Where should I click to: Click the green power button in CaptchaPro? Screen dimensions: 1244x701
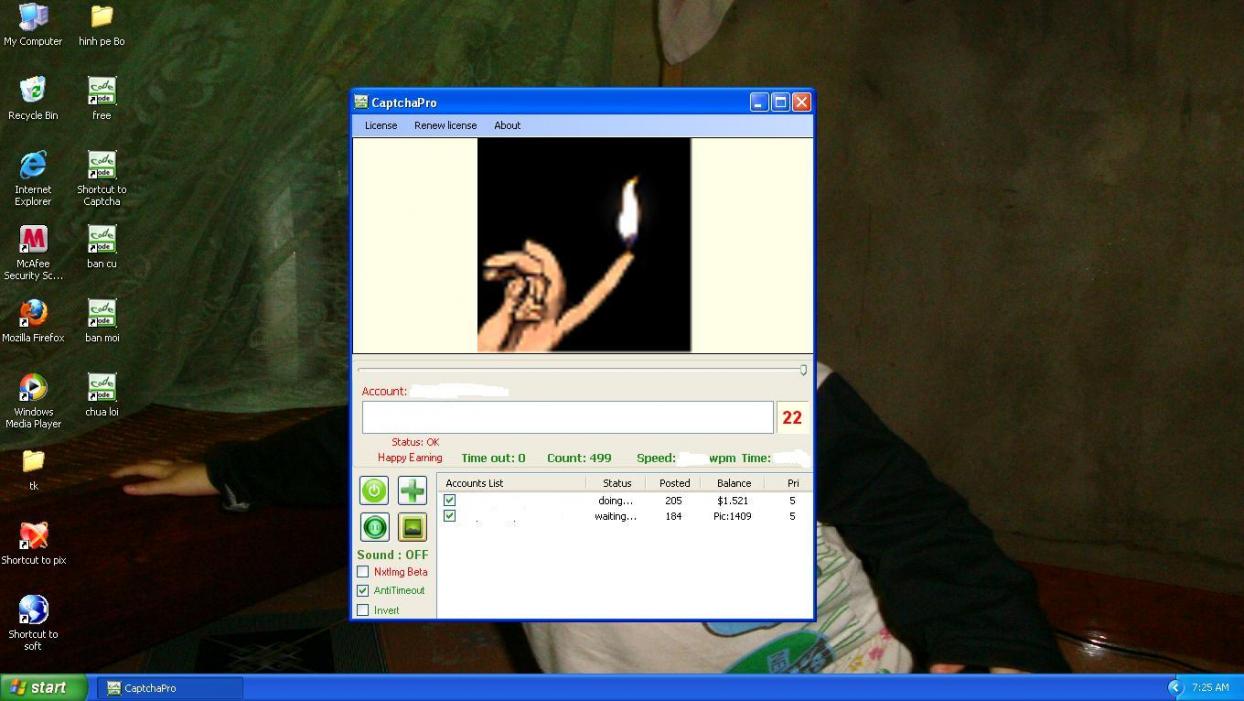point(374,490)
